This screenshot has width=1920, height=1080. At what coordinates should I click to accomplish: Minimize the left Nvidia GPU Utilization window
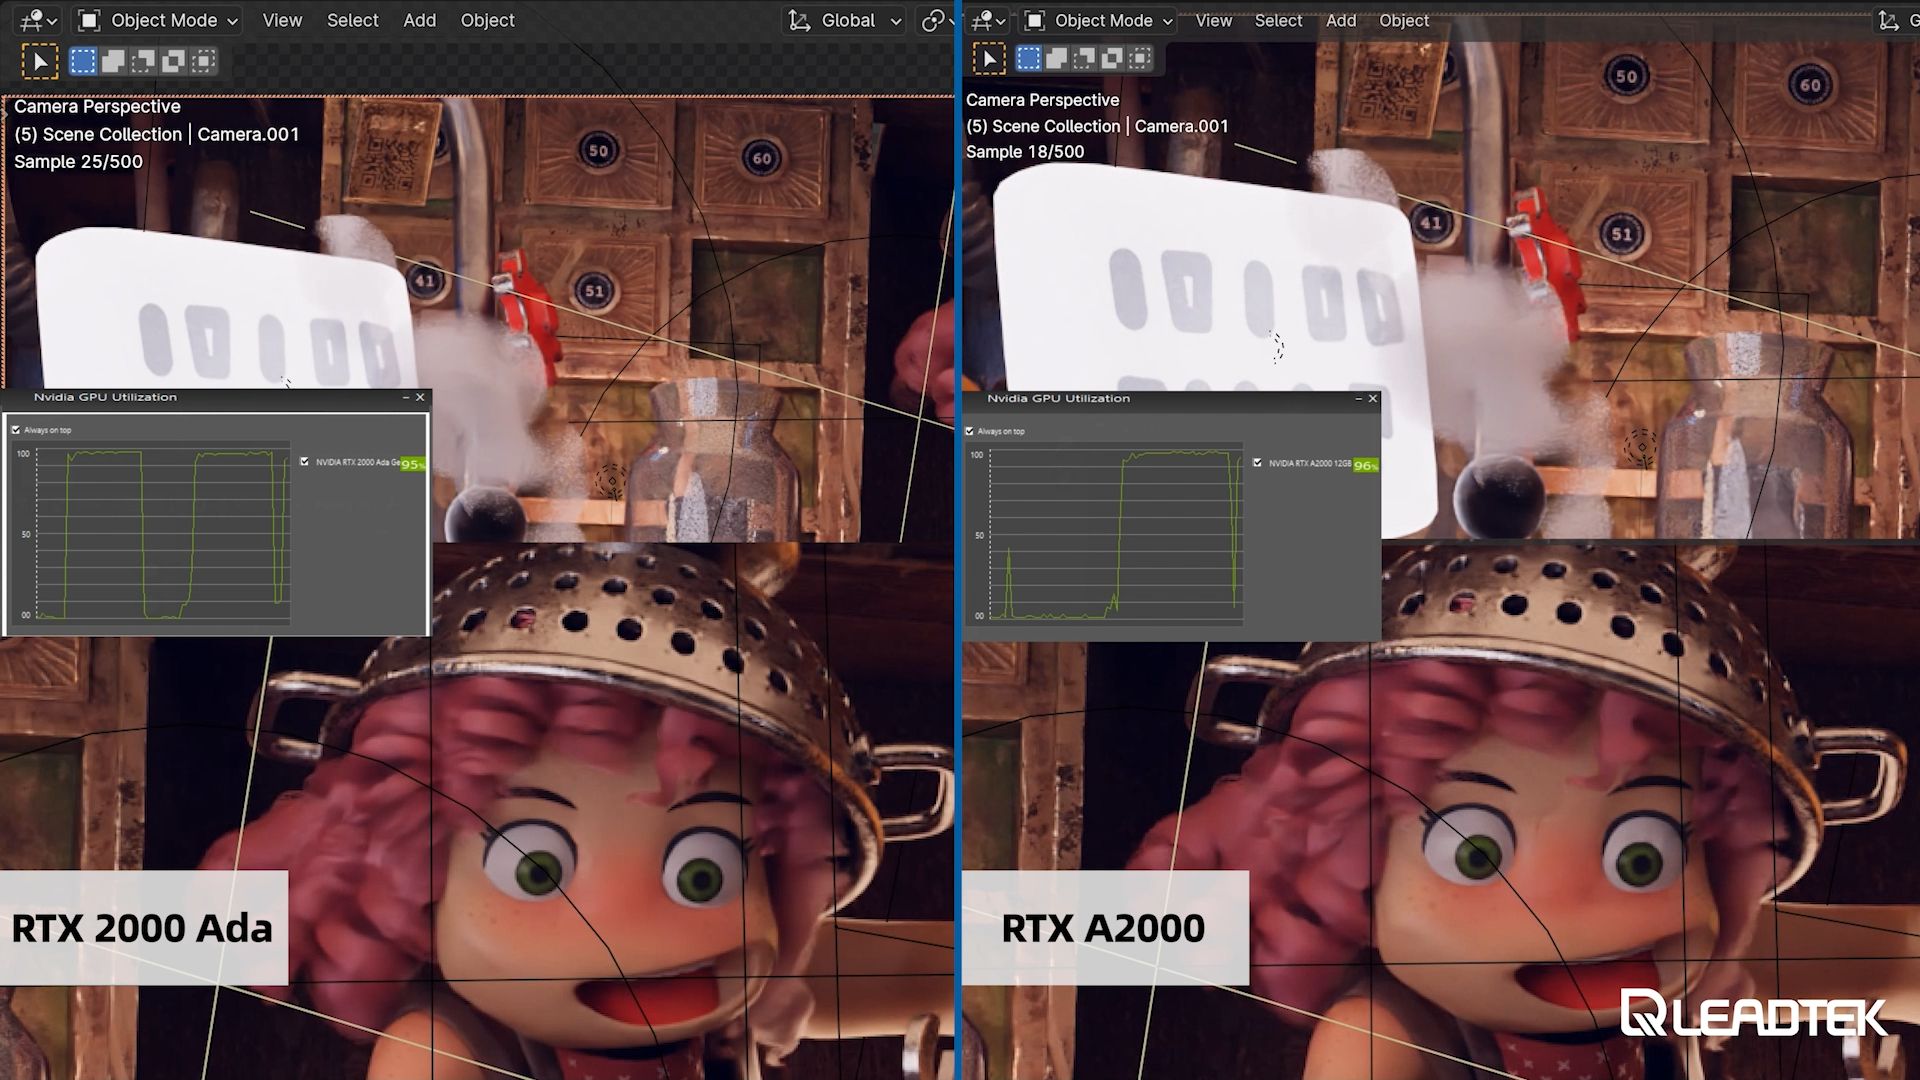pyautogui.click(x=405, y=397)
